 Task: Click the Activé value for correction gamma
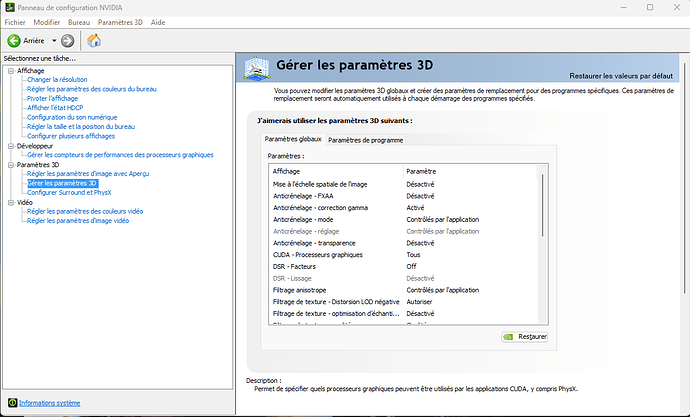click(x=415, y=208)
